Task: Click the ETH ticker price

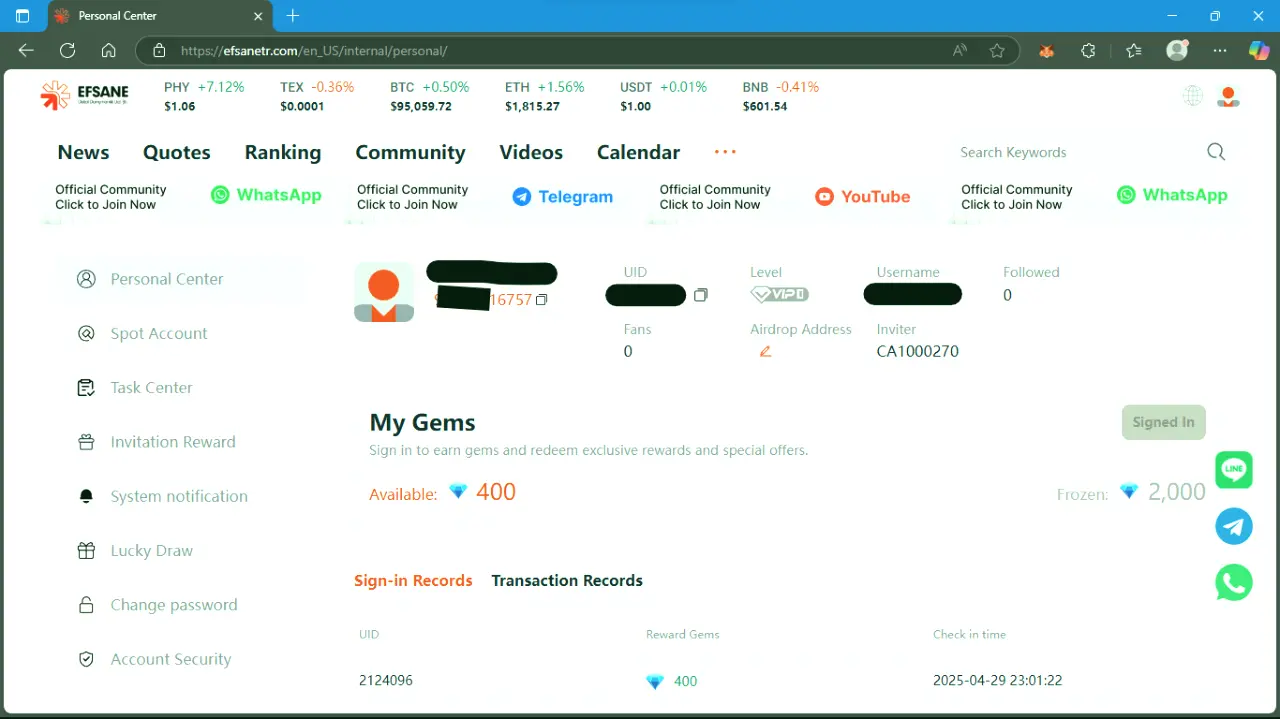Action: click(x=532, y=106)
